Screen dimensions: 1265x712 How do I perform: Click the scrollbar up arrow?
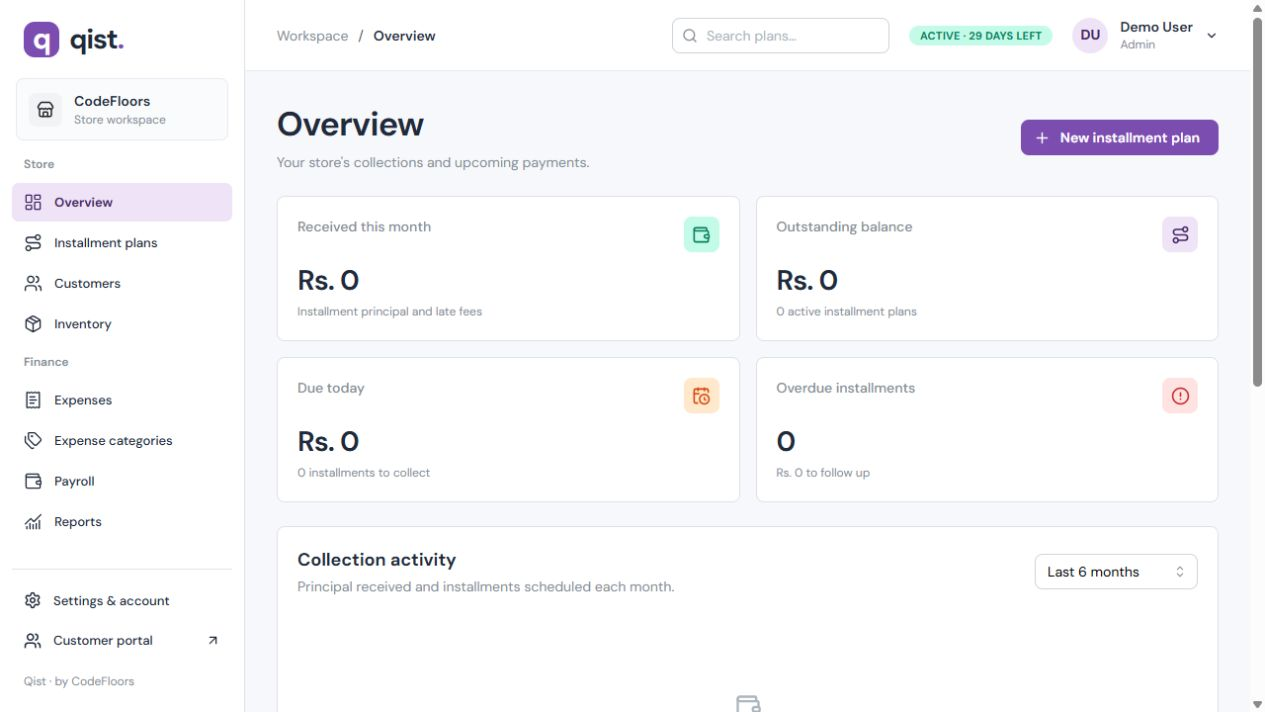(1257, 7)
